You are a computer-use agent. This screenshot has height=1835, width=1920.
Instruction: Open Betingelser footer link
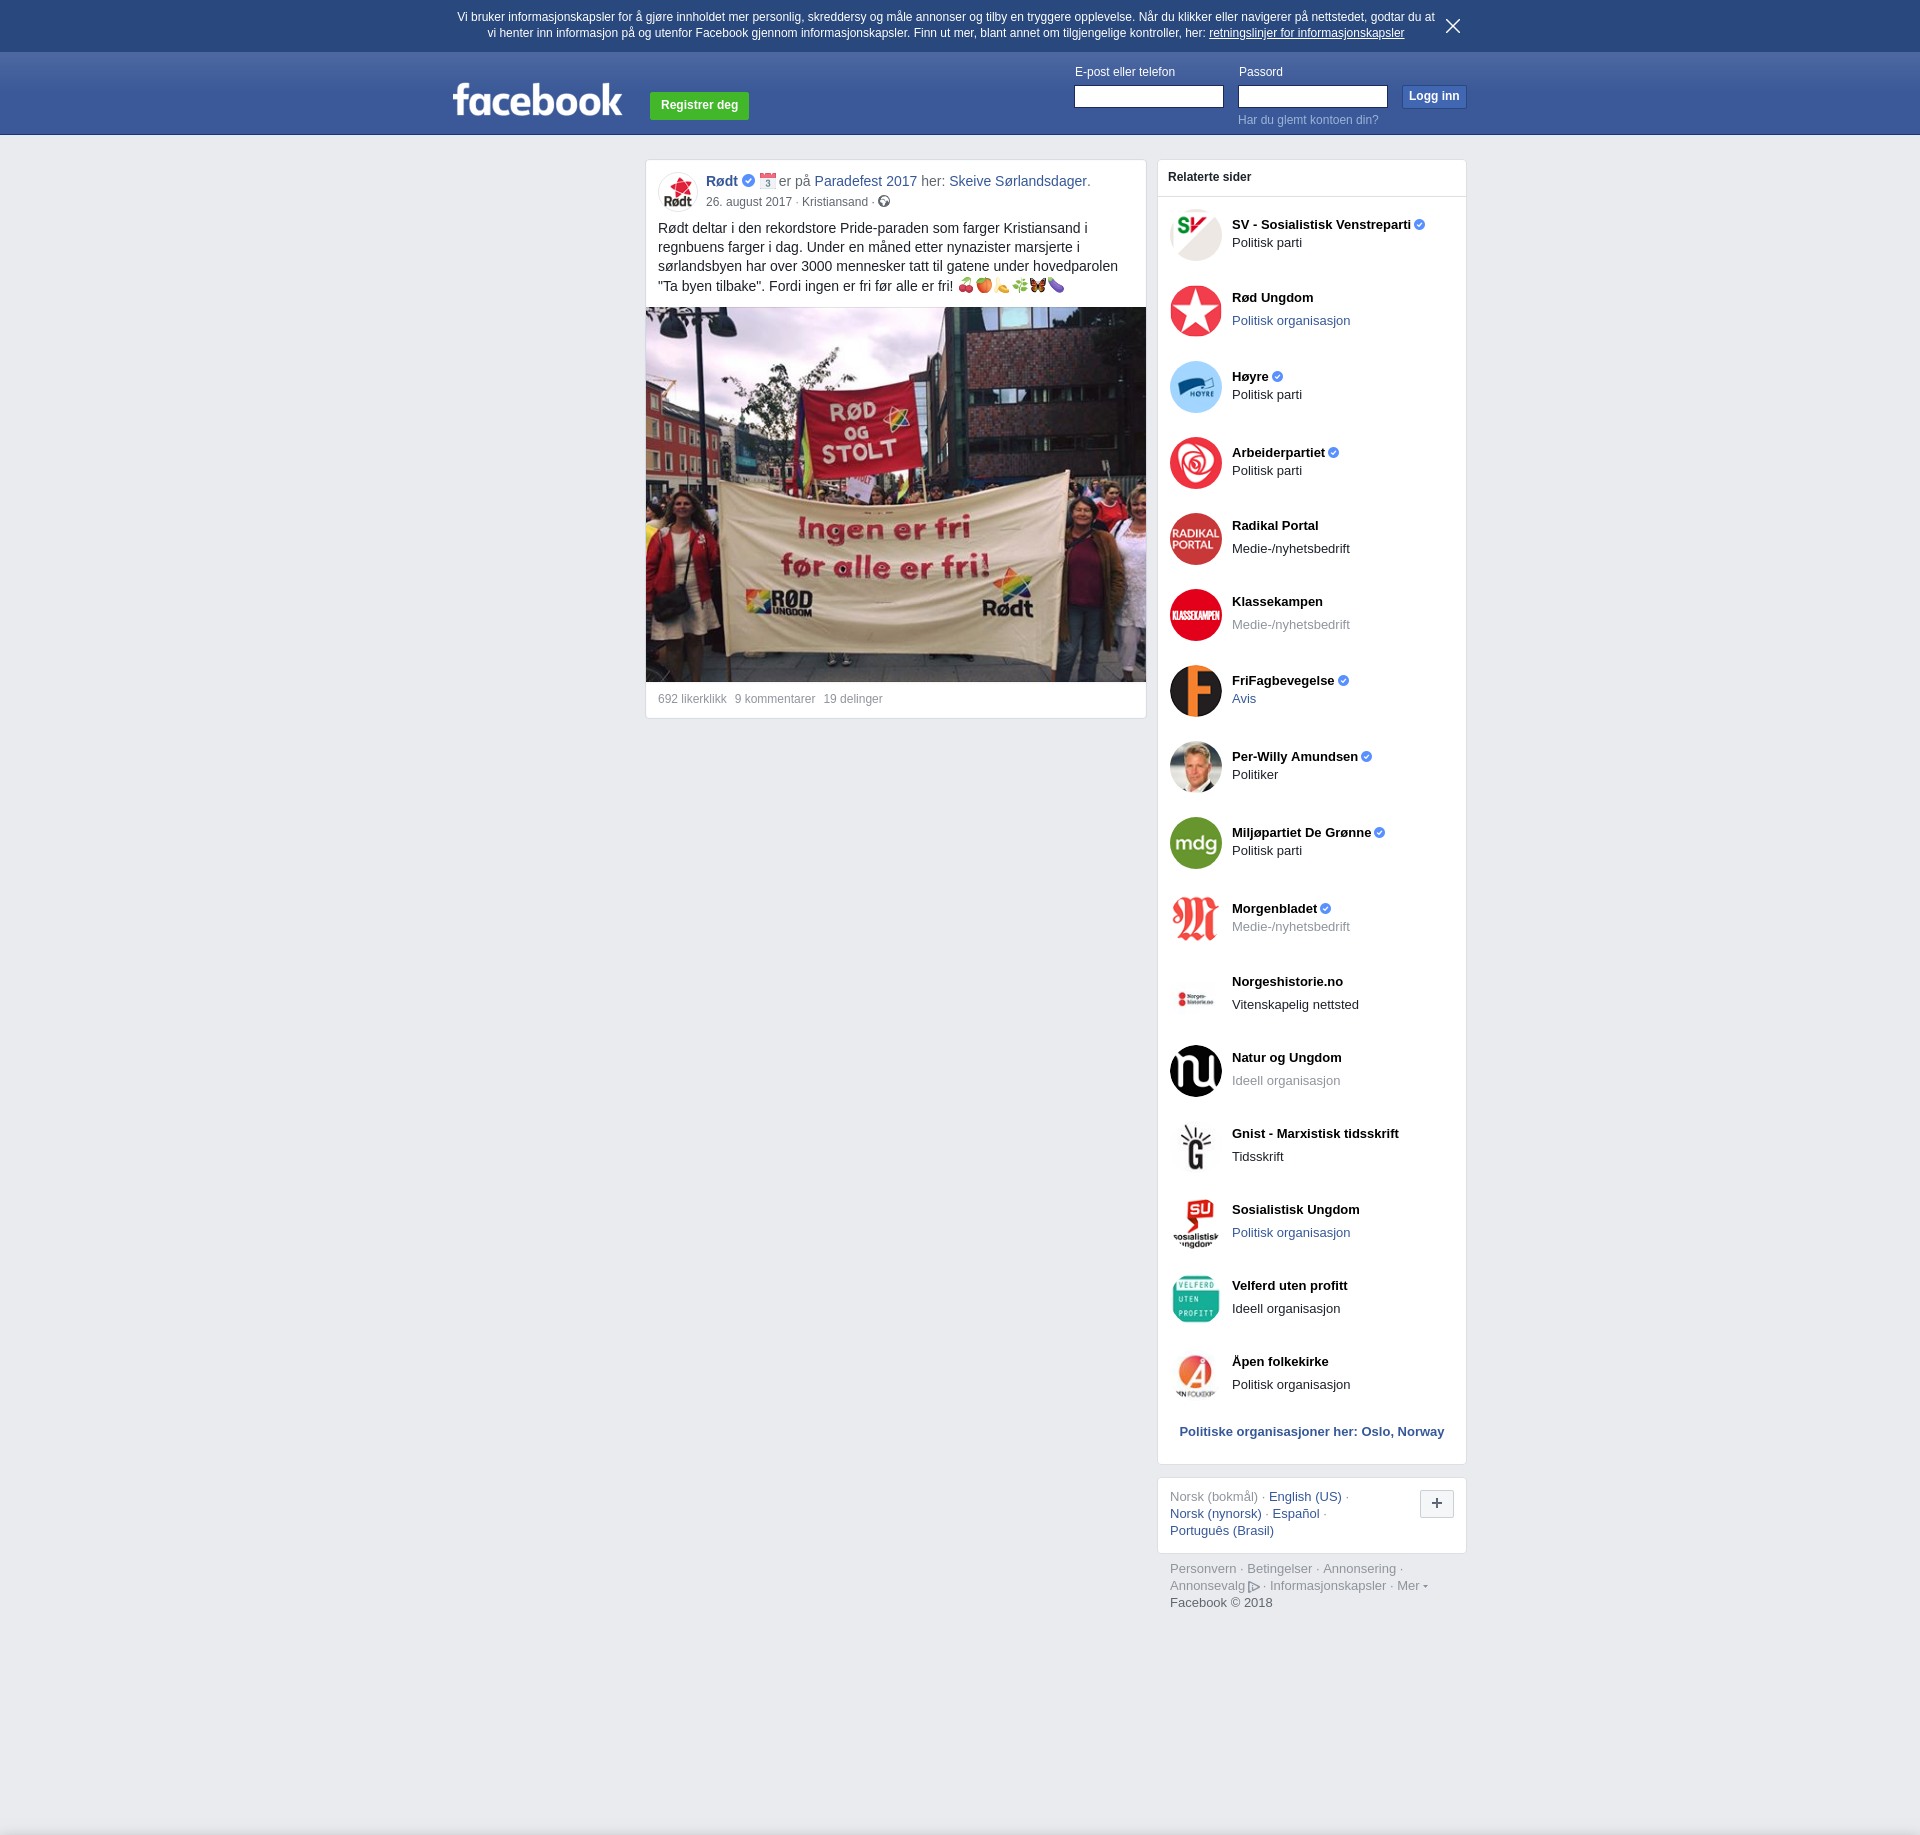[1279, 1569]
